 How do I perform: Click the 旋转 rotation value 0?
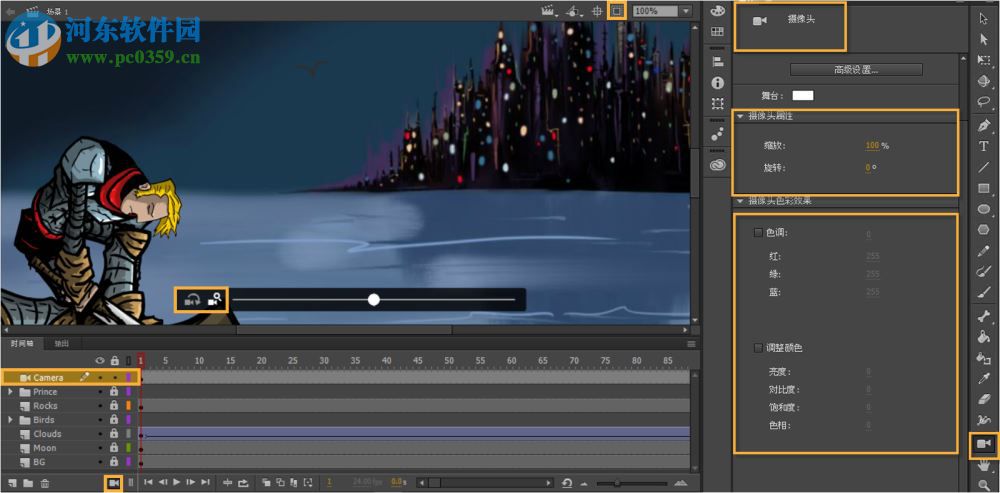[867, 168]
